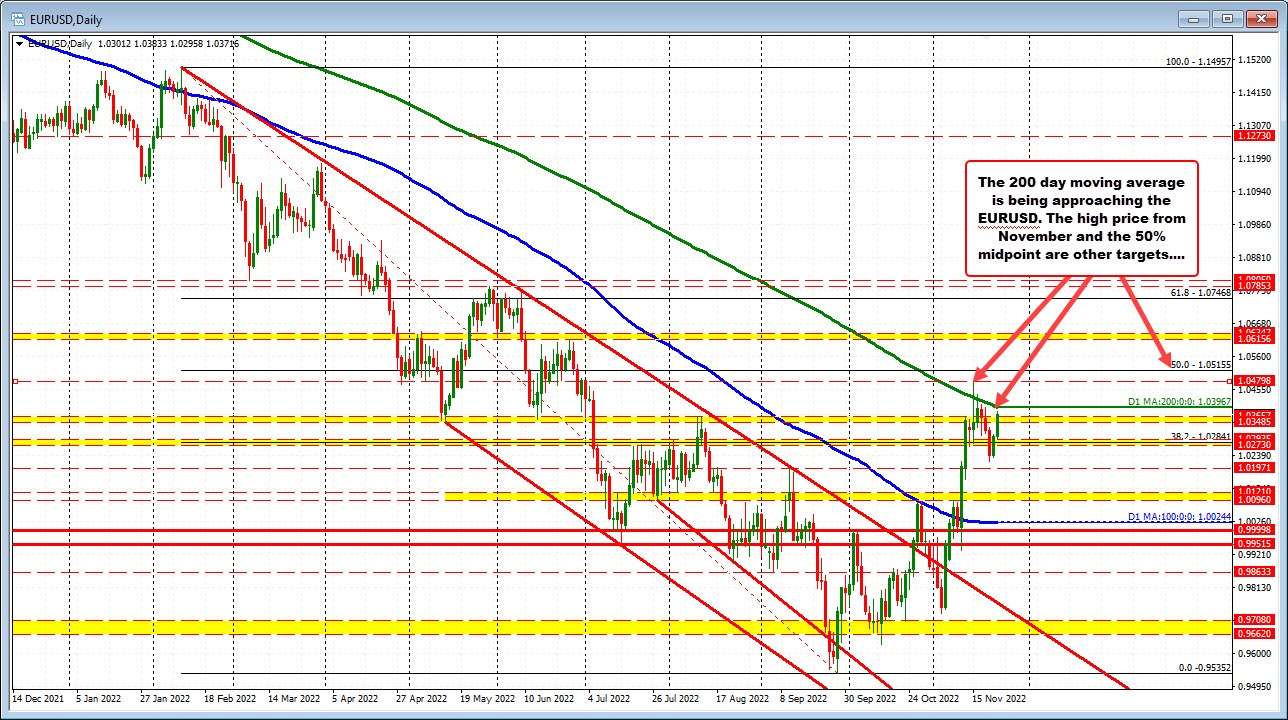The image size is (1288, 720).
Task: Collapse the OHLC data line using the triangle
Action: point(20,43)
